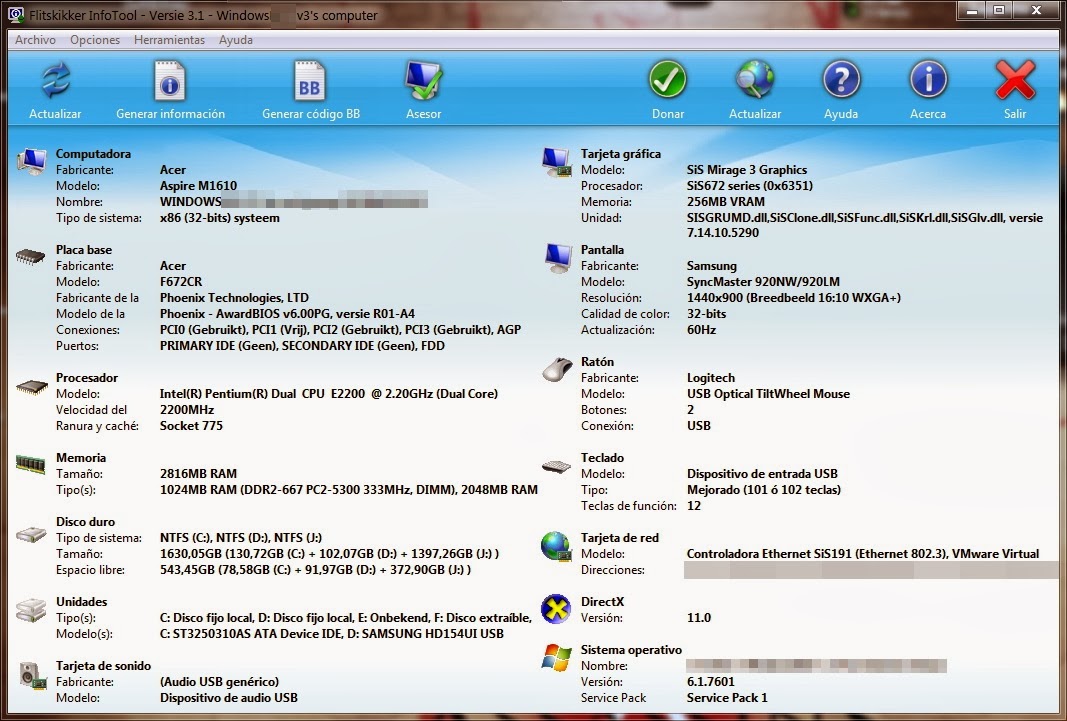Screen dimensions: 1067x721
Task: Click the red Salir exit icon
Action: click(x=1014, y=80)
